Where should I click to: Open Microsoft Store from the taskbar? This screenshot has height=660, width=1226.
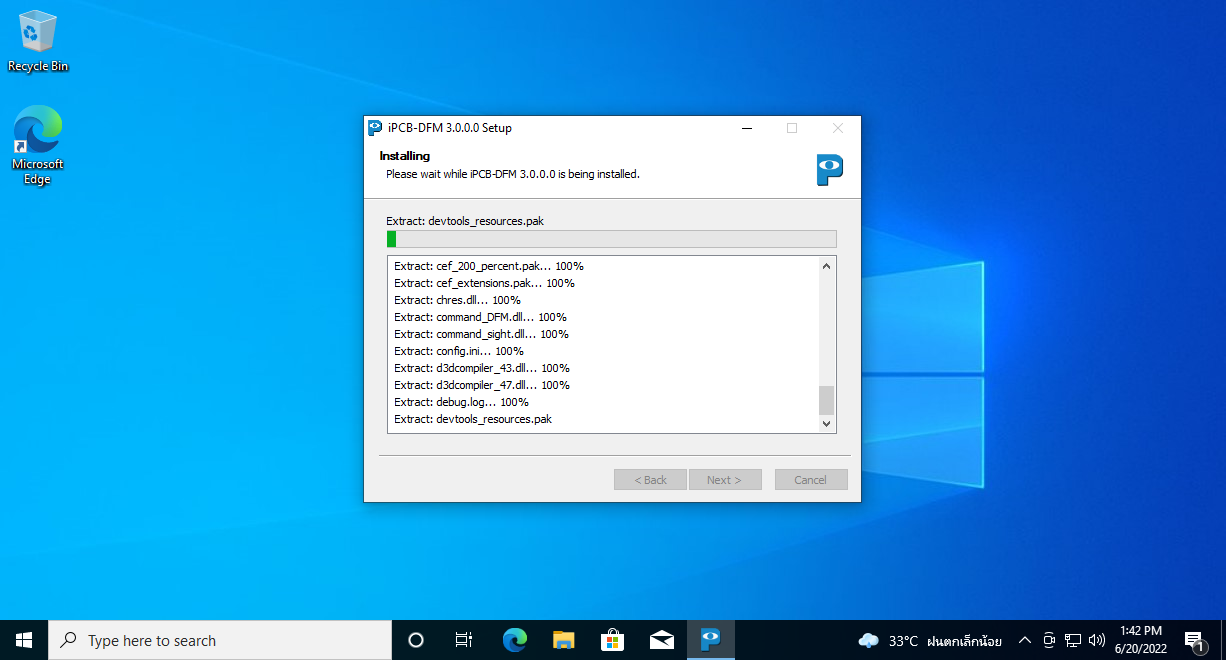pyautogui.click(x=613, y=640)
